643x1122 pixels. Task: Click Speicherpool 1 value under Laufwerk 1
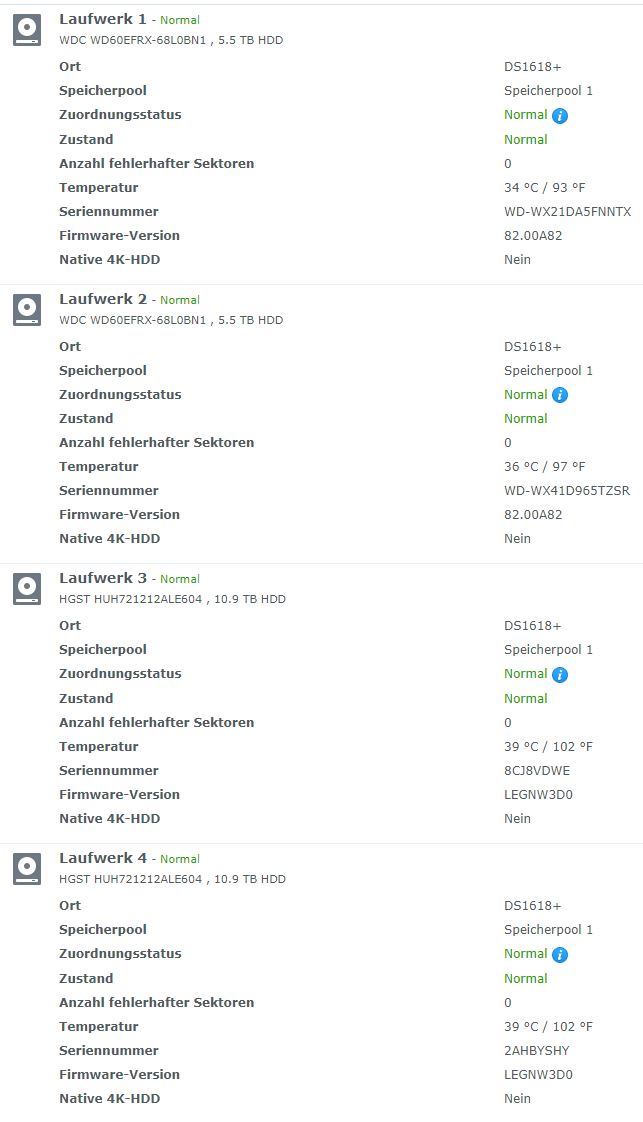click(548, 91)
